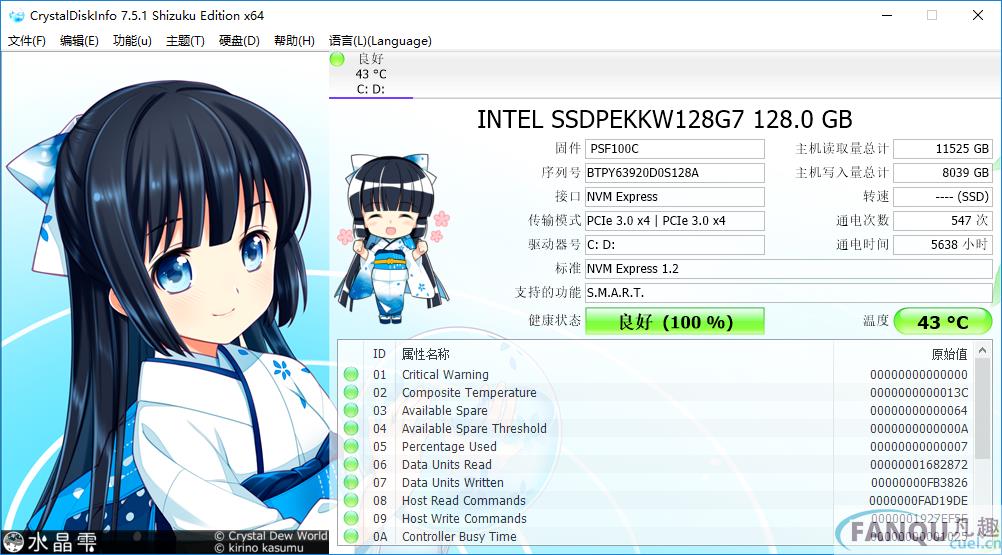
Task: Click host writes total value 8039 GB
Action: coord(943,172)
